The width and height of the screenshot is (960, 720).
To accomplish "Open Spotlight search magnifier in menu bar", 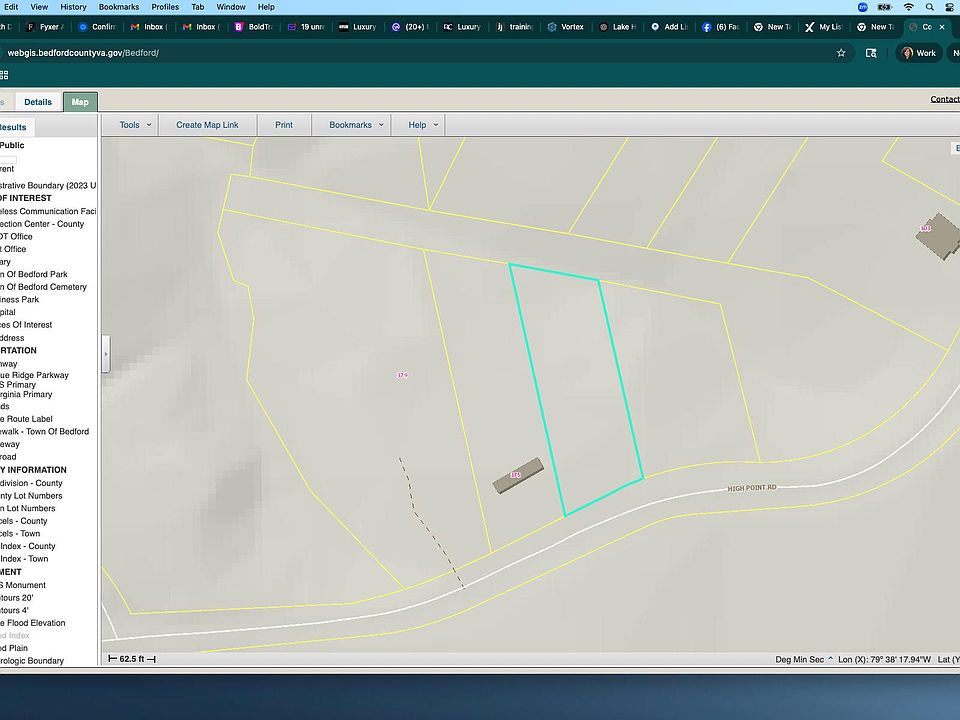I will tap(931, 7).
